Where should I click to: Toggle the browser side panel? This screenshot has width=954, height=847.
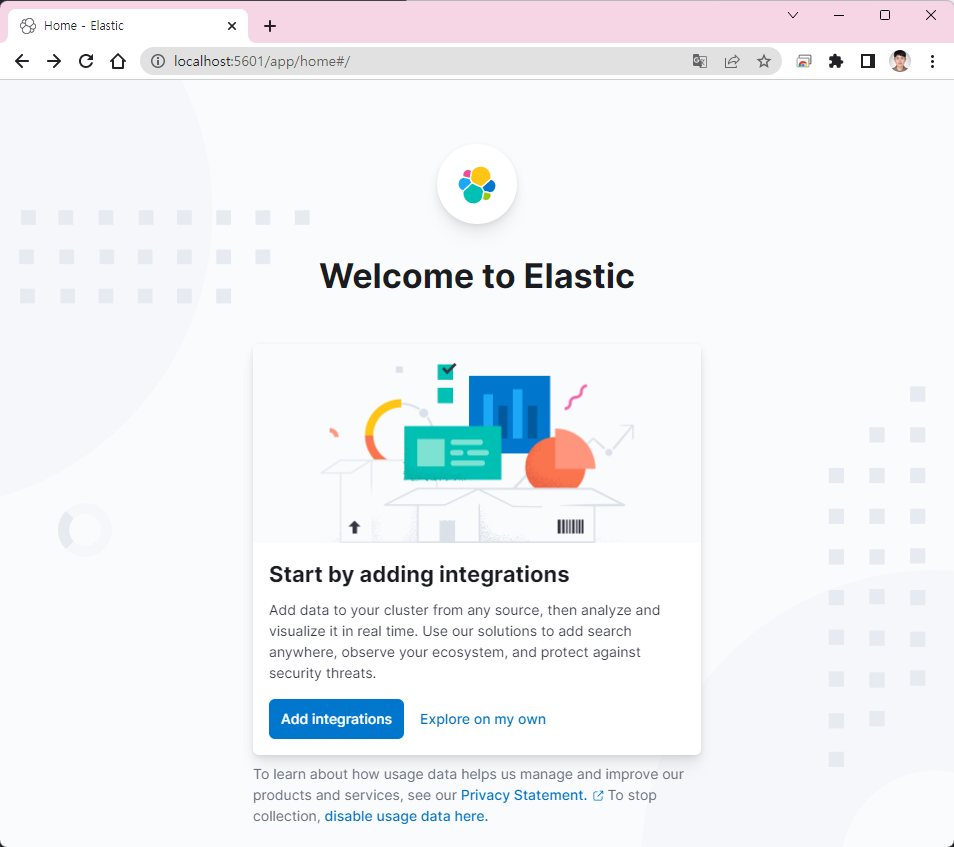tap(868, 61)
